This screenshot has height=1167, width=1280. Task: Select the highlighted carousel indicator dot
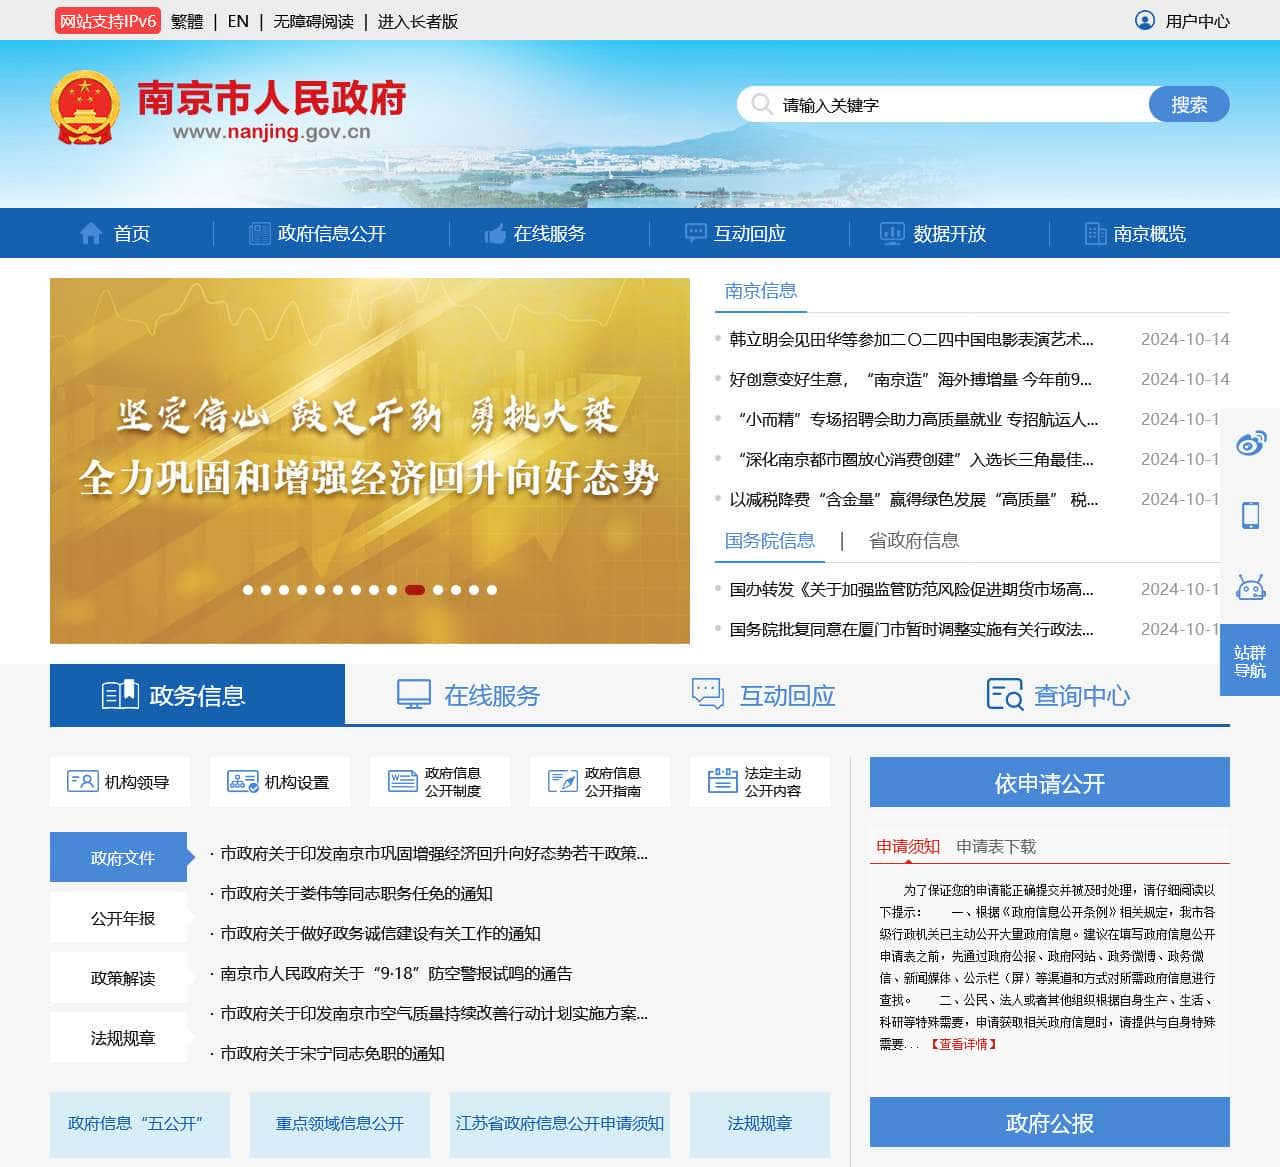(x=415, y=590)
